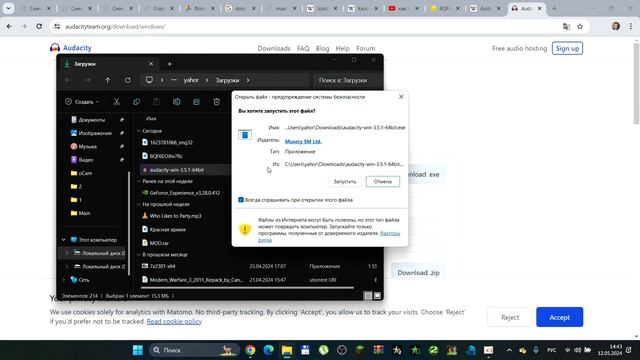The width and height of the screenshot is (640, 360).
Task: Collapse 'На прошлой неделе' group
Action: pyautogui.click(x=139, y=204)
